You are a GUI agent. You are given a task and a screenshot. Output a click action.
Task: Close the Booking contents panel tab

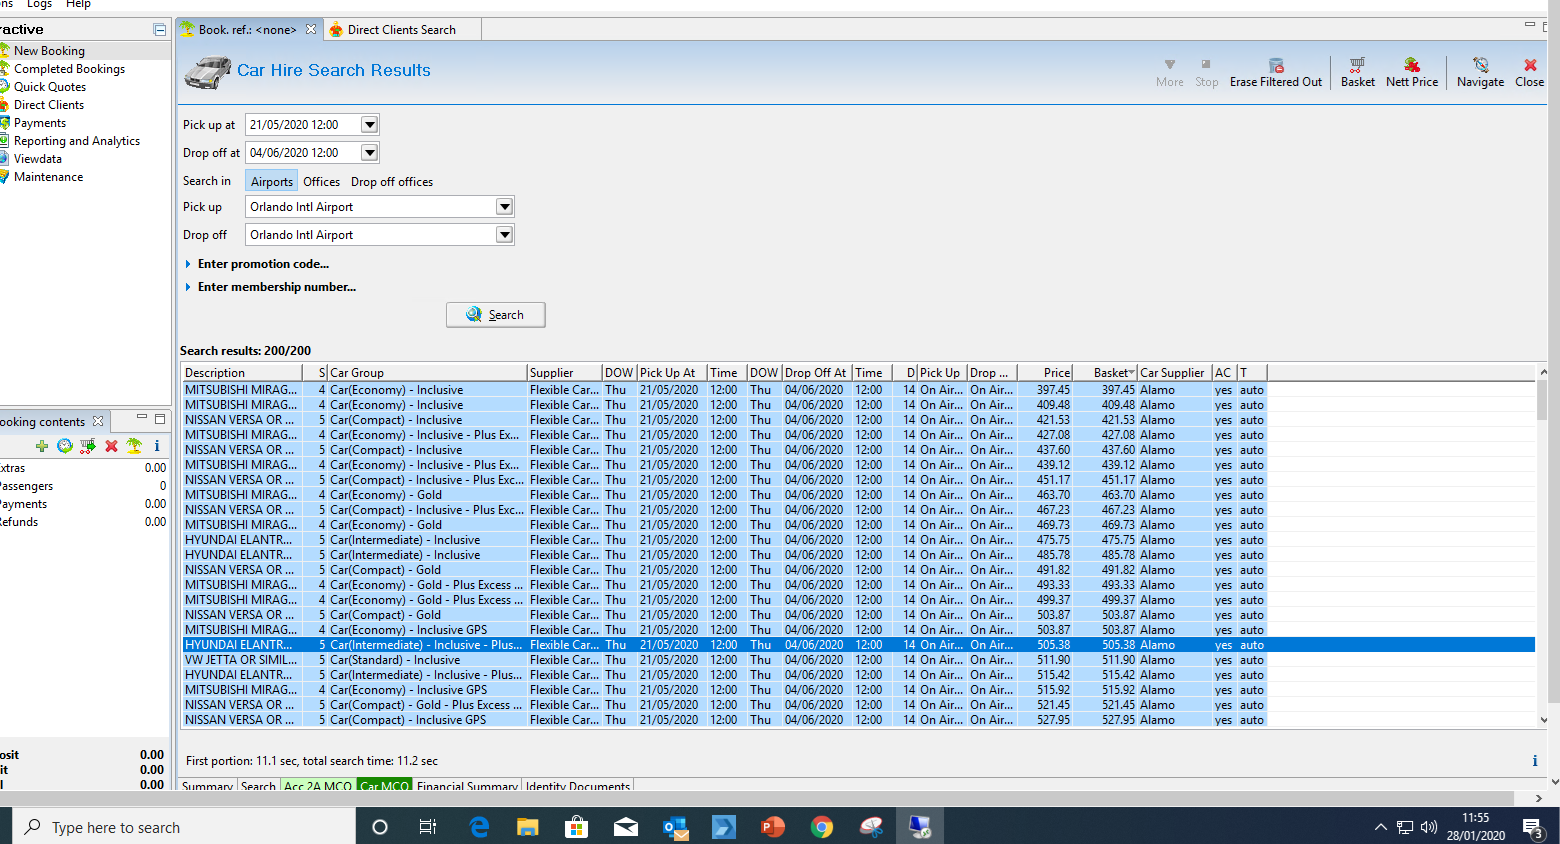pyautogui.click(x=98, y=422)
